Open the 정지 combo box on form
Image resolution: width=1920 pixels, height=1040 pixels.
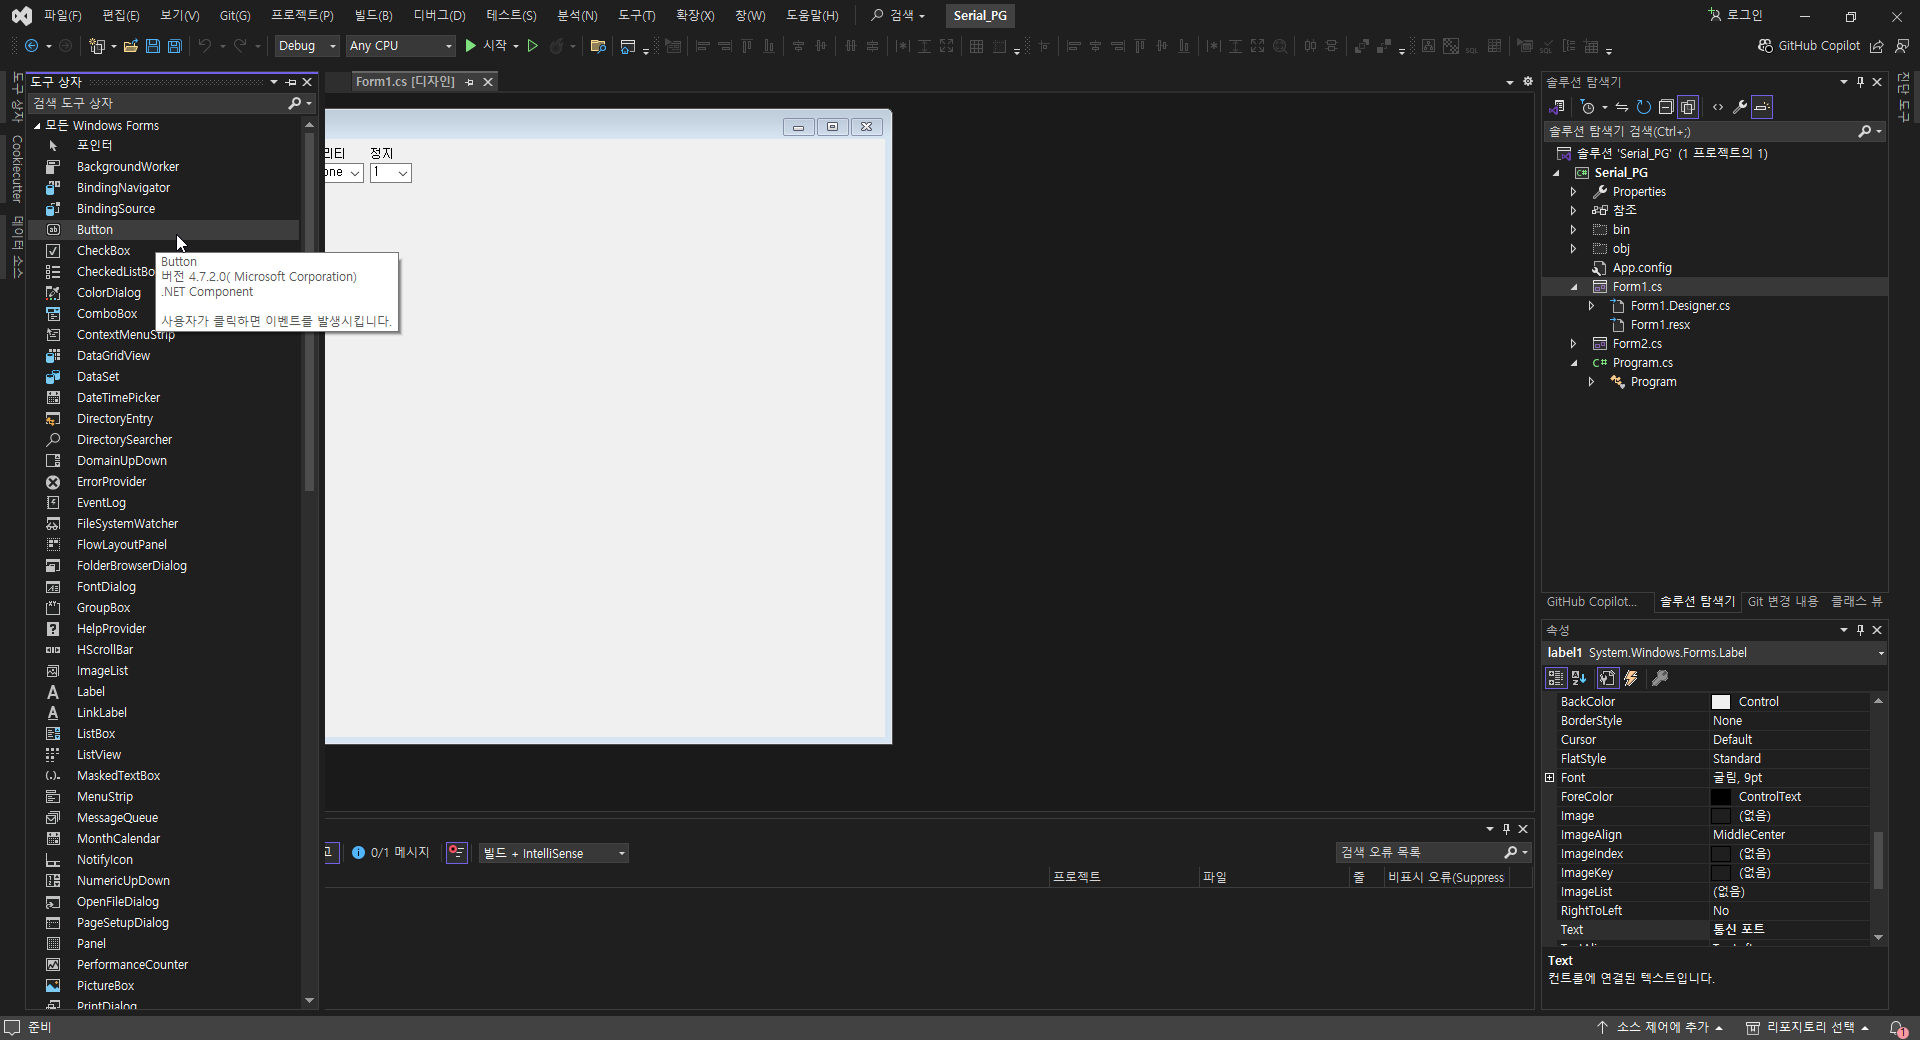[x=391, y=173]
